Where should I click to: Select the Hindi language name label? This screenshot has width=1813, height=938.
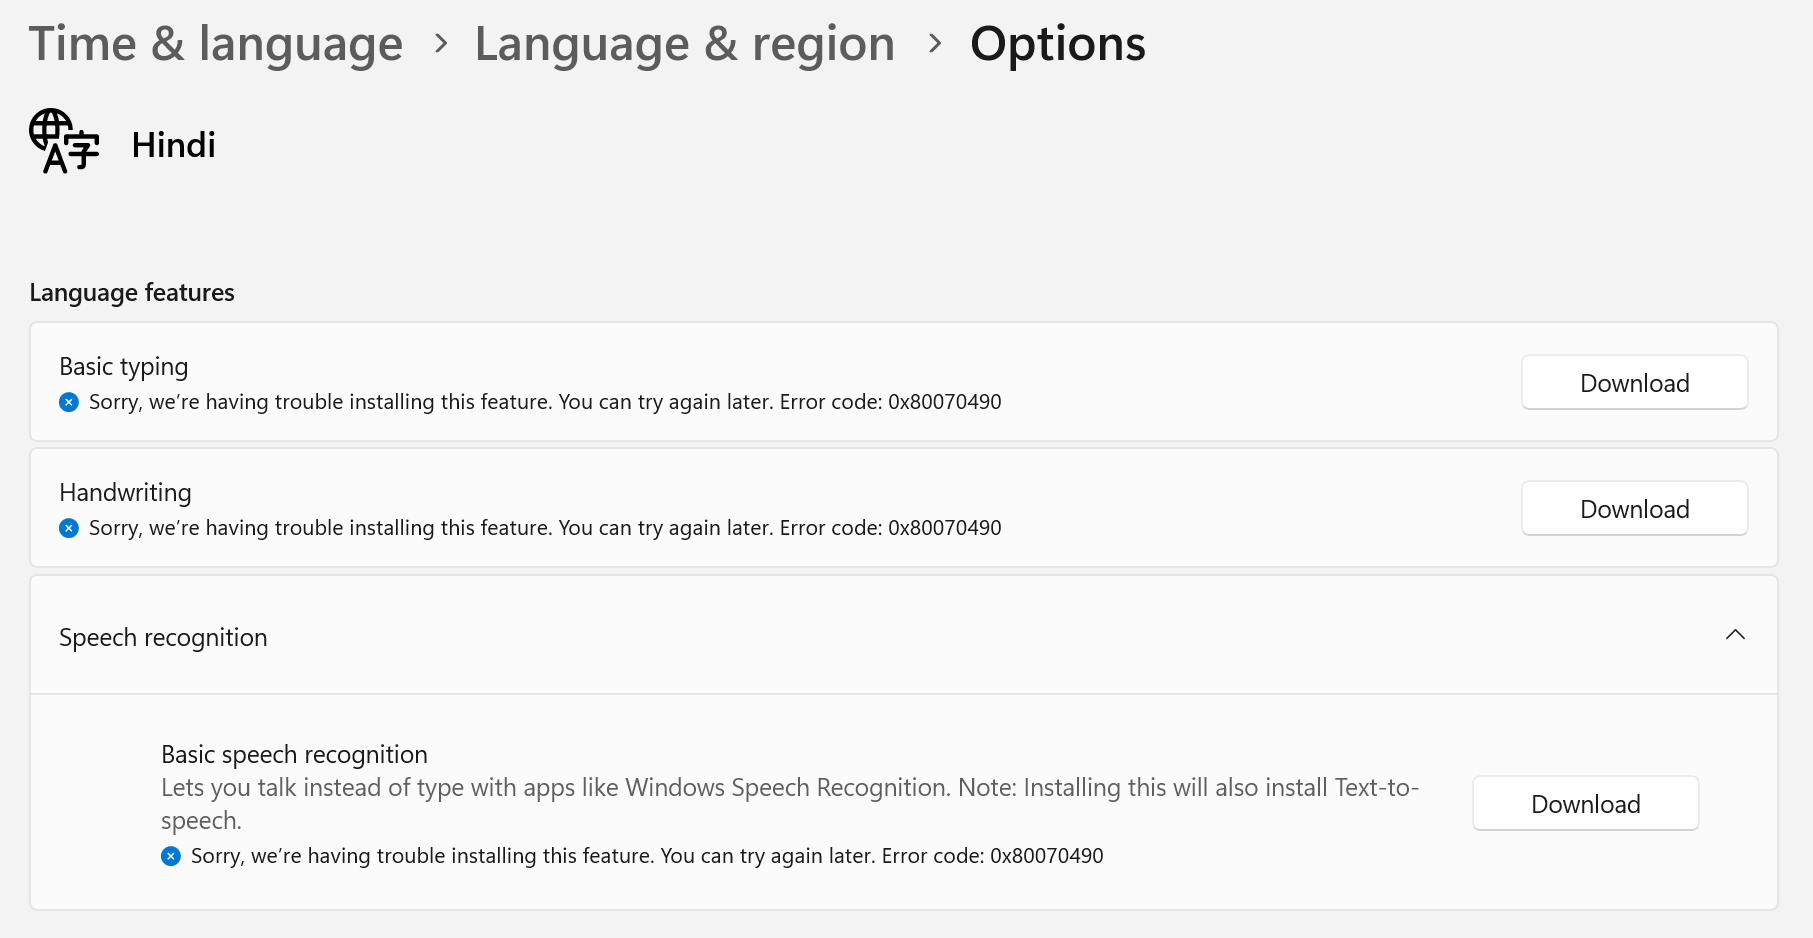click(173, 146)
